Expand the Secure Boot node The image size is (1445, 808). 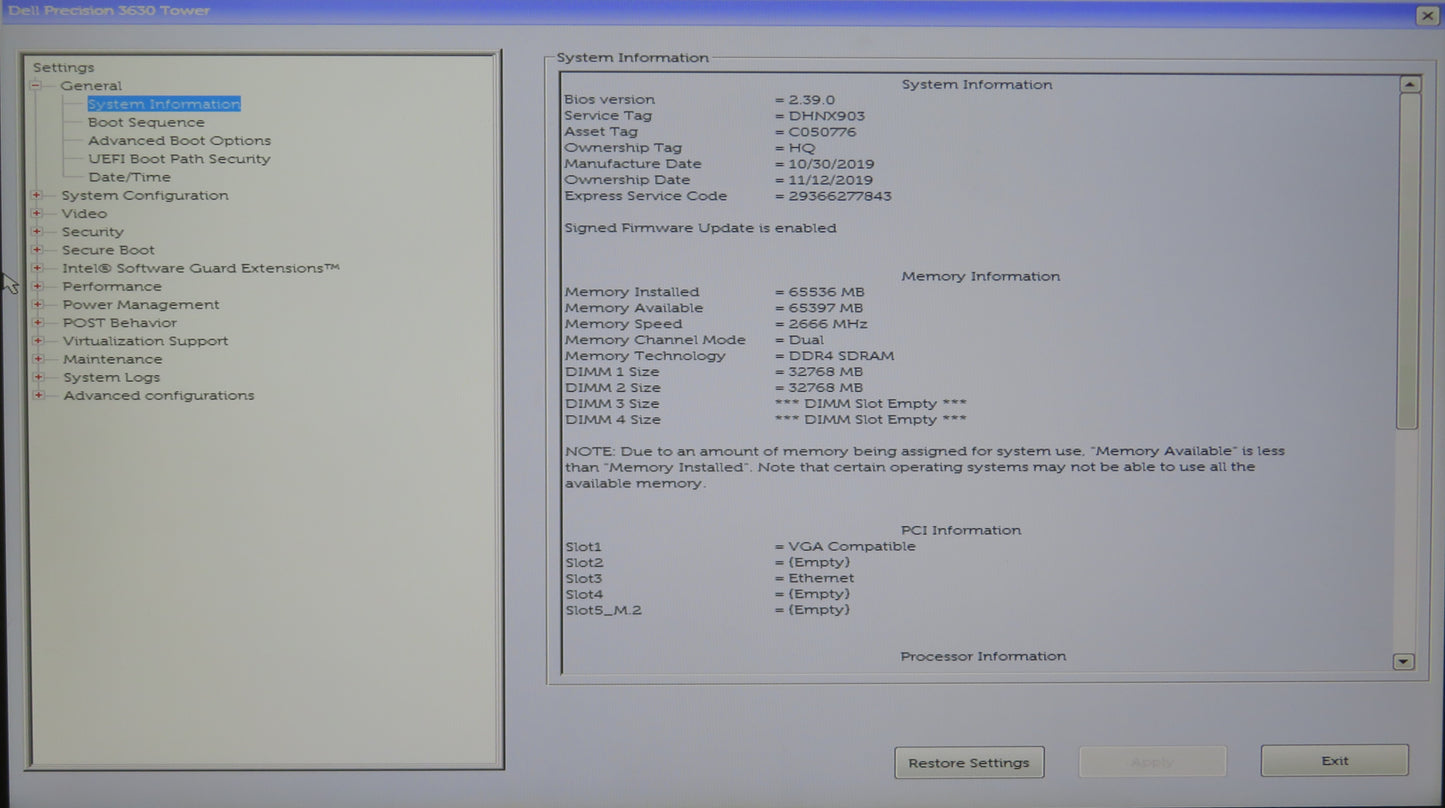(x=38, y=250)
